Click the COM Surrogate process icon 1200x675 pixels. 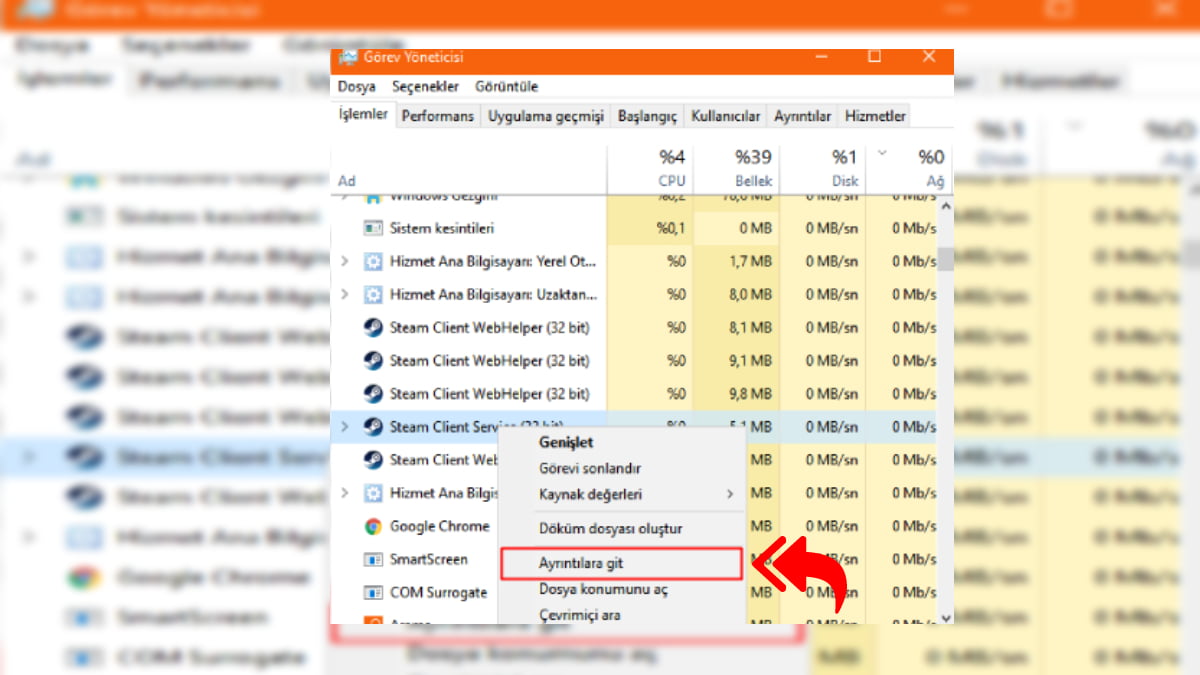coord(372,592)
